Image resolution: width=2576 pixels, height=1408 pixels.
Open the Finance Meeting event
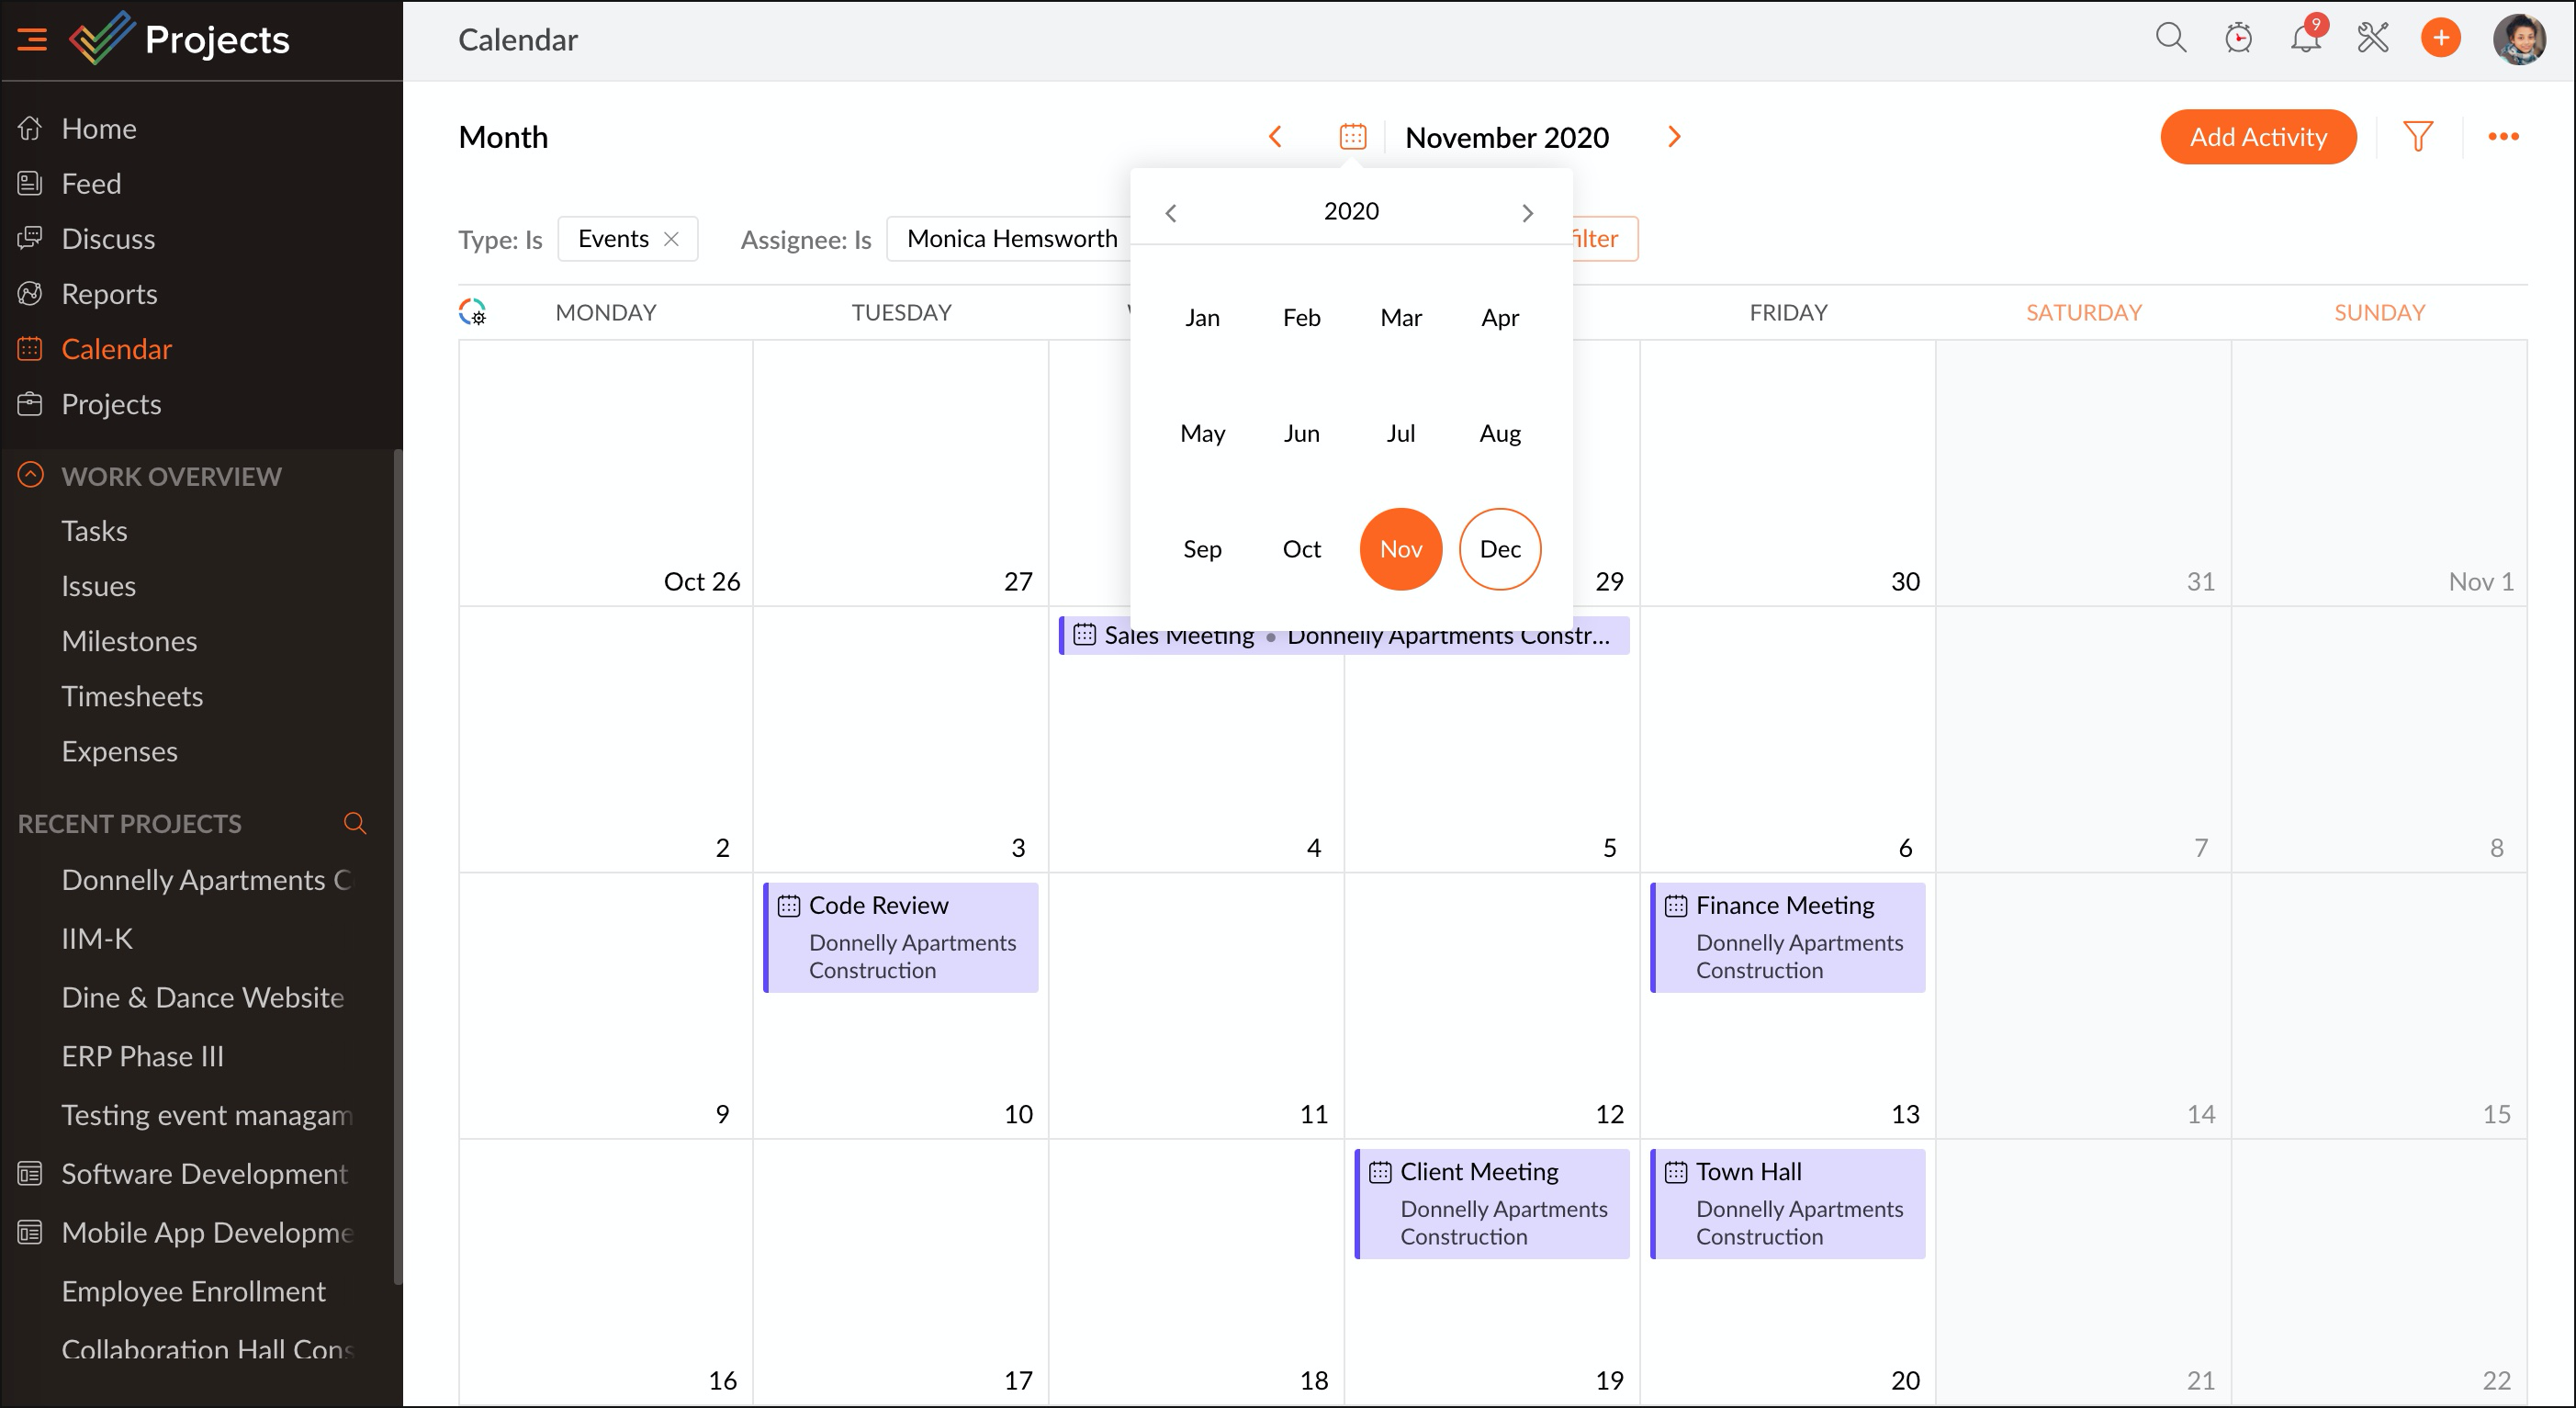coord(1786,936)
